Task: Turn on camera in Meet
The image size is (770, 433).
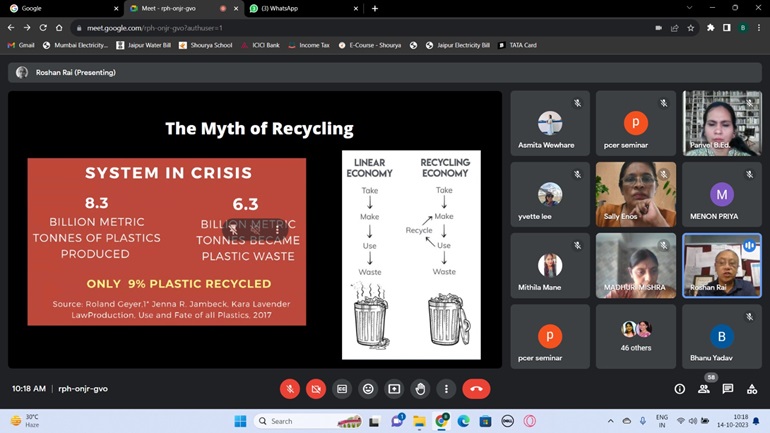Action: (x=316, y=389)
